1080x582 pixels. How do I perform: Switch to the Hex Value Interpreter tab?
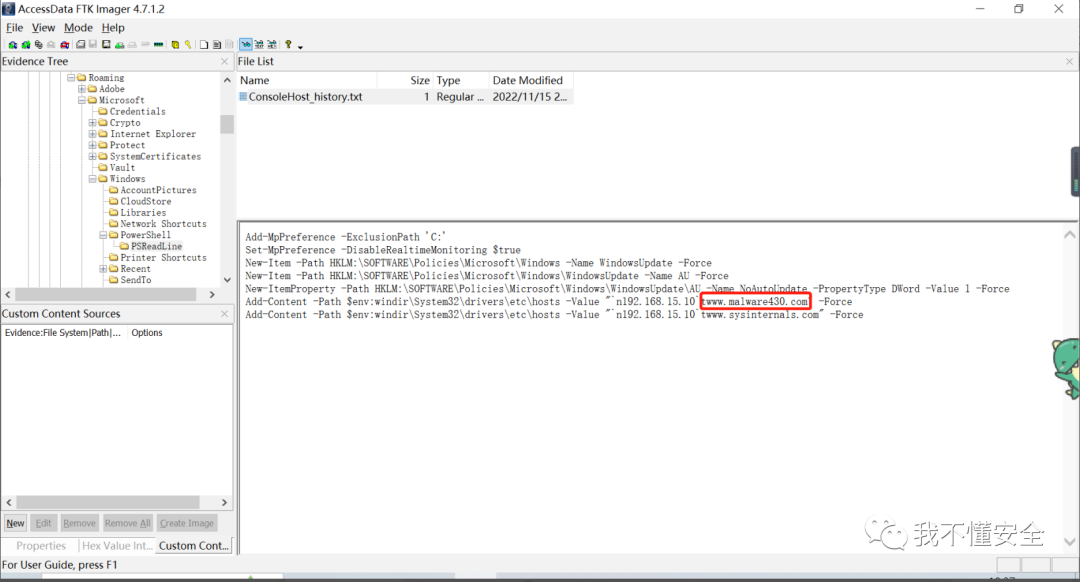tap(116, 545)
